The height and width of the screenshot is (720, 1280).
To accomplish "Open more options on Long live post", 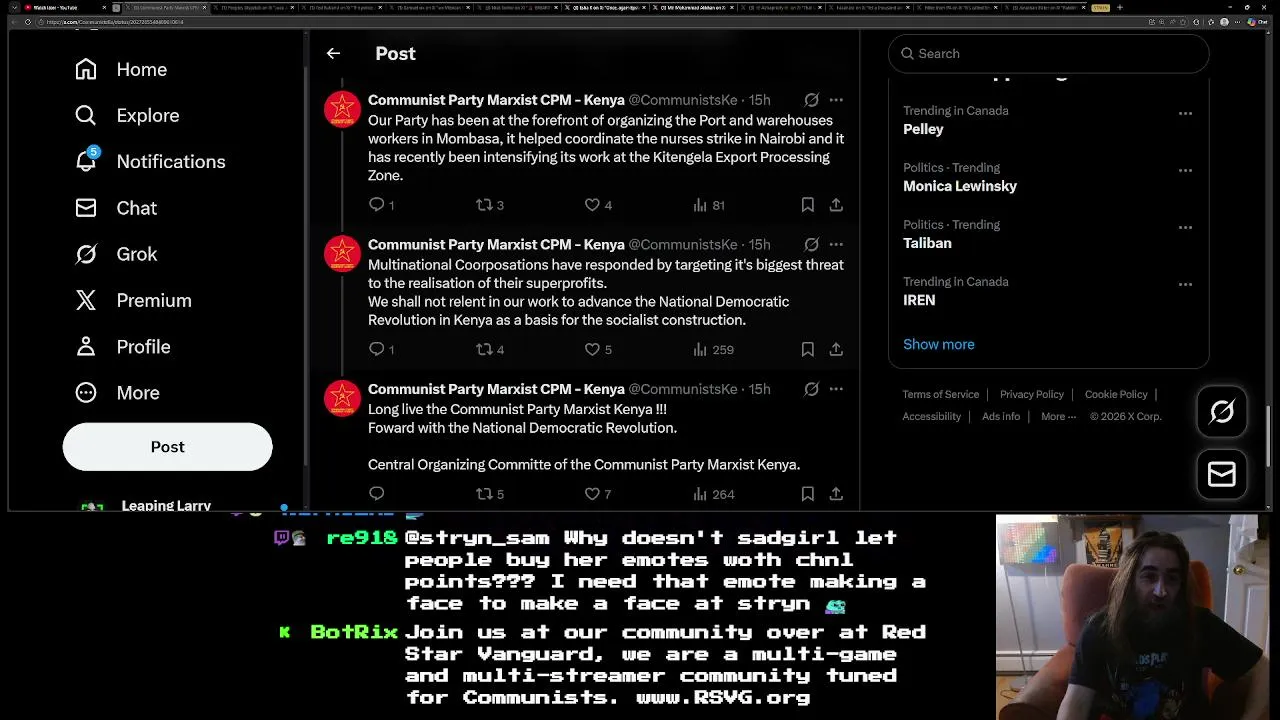I will pos(836,389).
